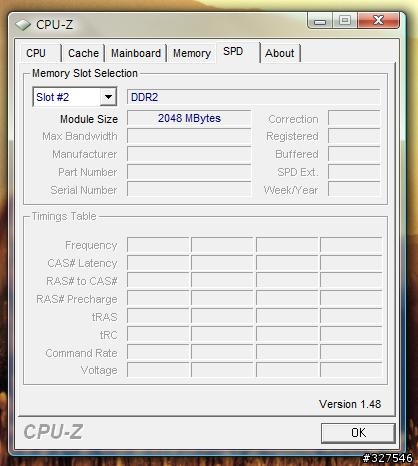Image resolution: width=418 pixels, height=466 pixels.
Task: Click the Week/Year field
Action: [x=354, y=189]
